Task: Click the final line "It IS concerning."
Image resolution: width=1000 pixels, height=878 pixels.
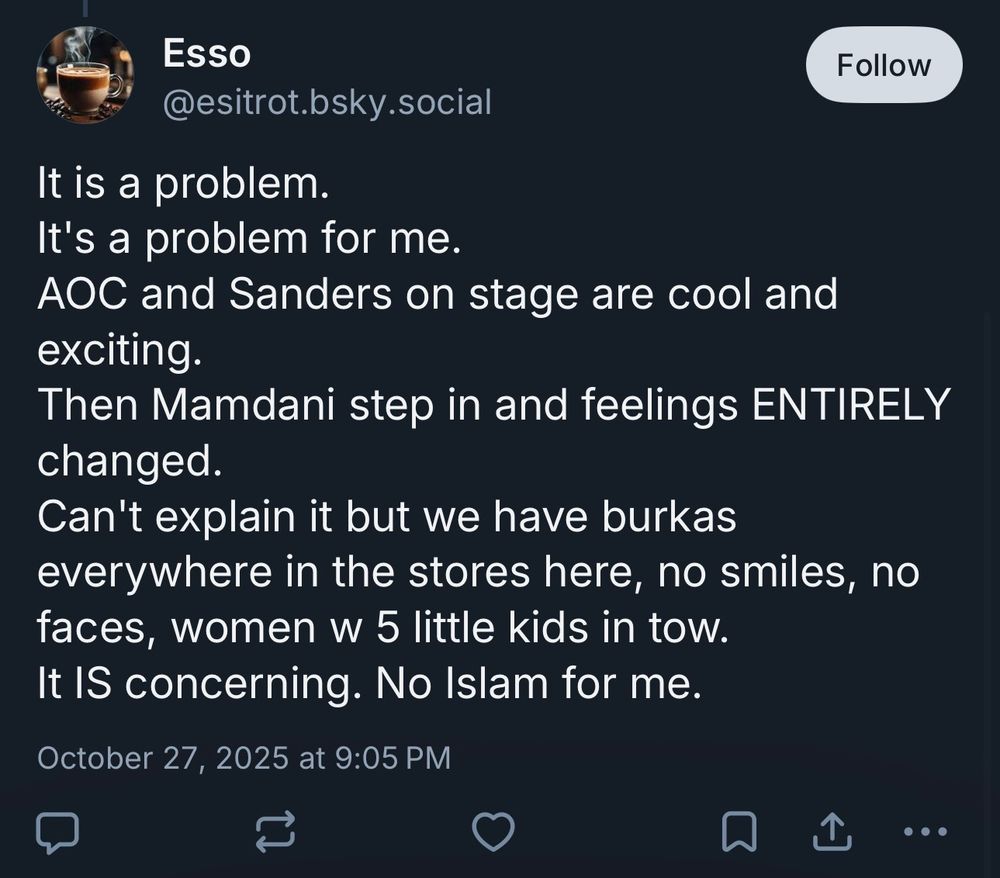Action: tap(368, 684)
